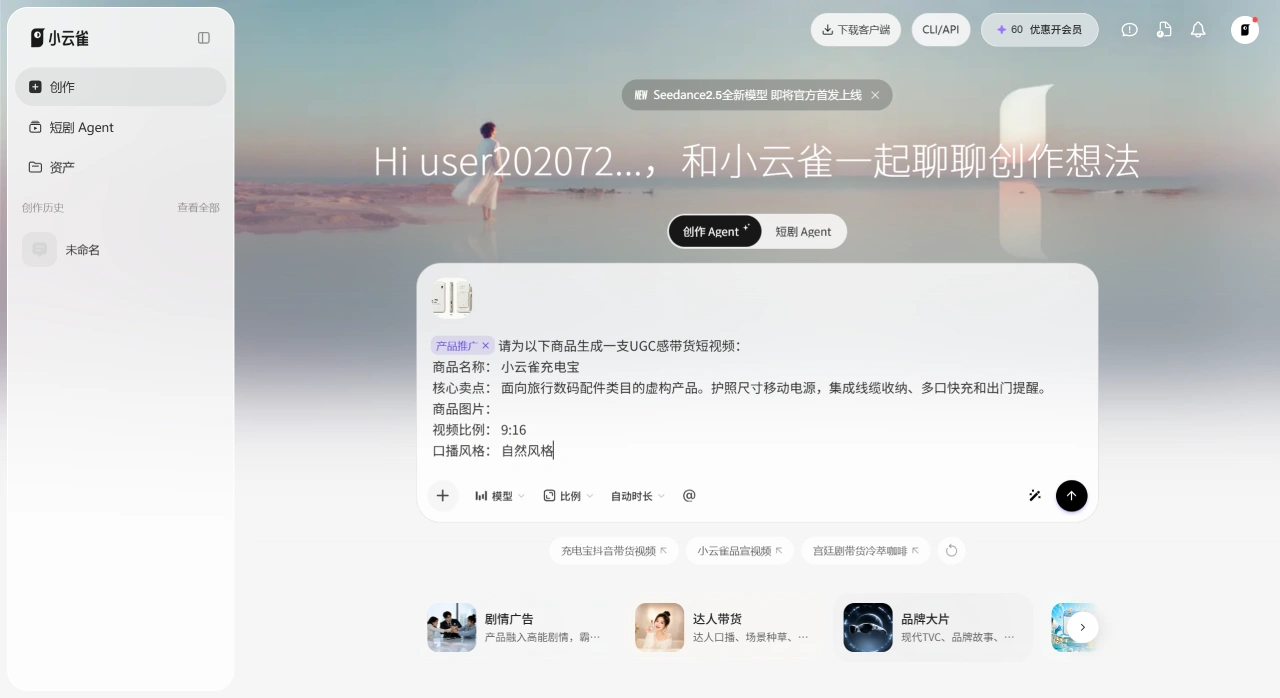1280x698 pixels.
Task: Click the 小云雀 logo in sidebar
Action: click(59, 38)
